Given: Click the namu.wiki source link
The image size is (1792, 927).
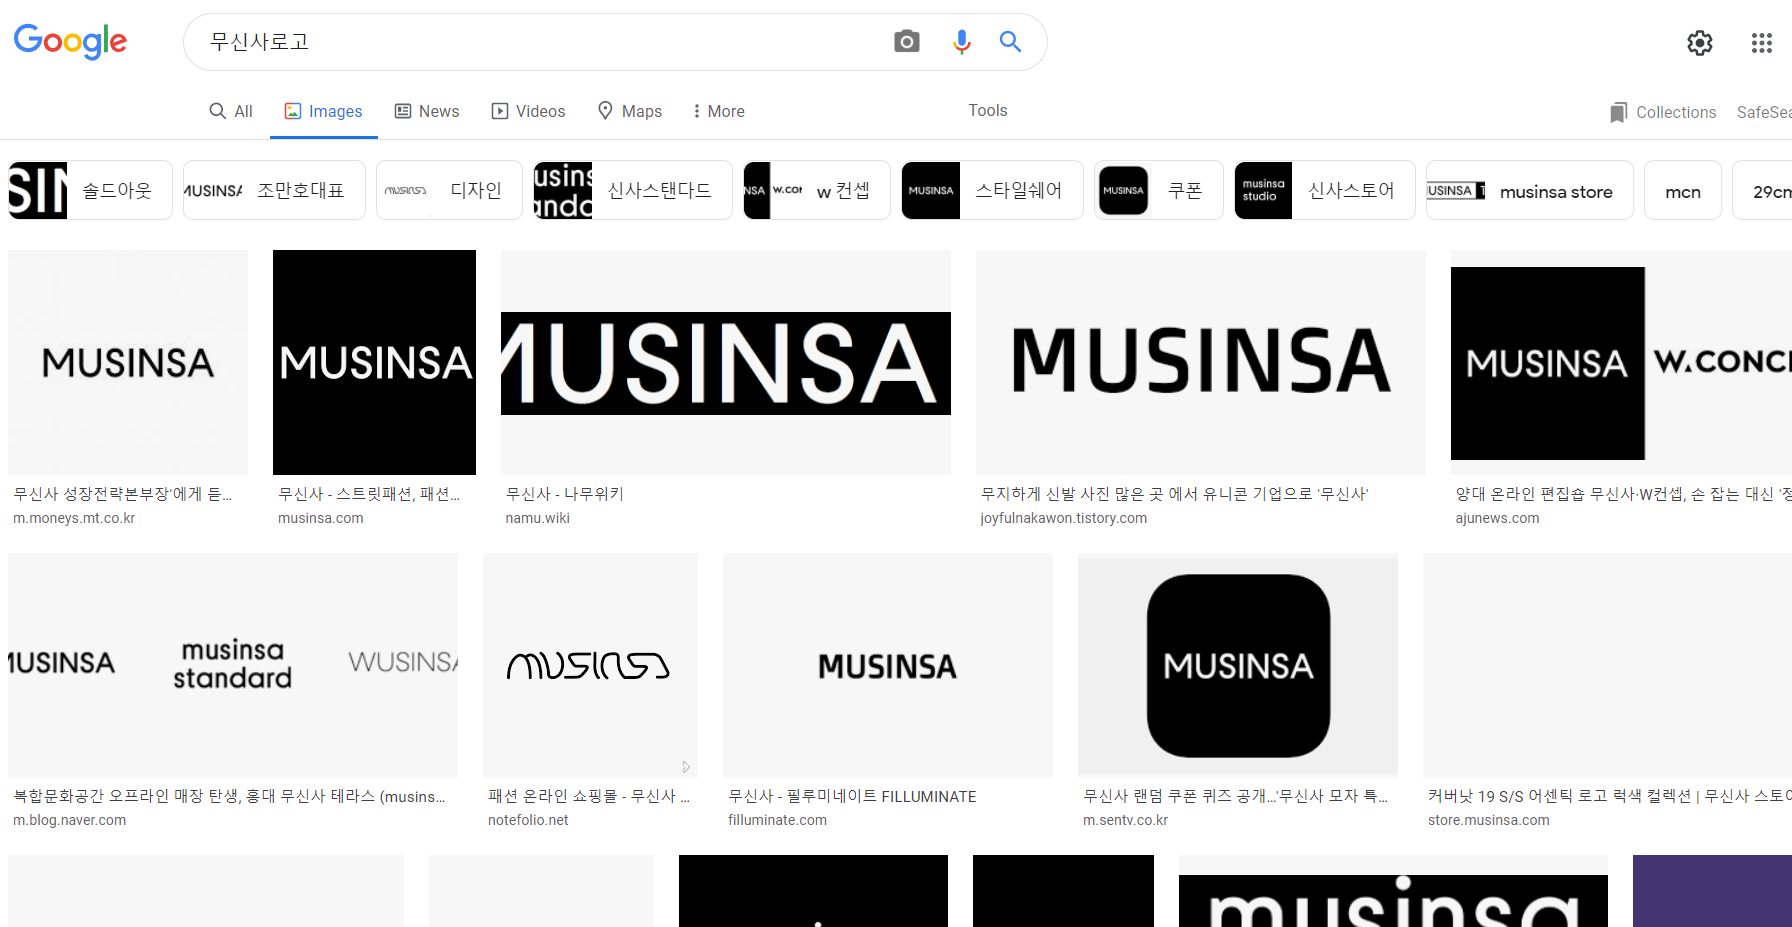Looking at the screenshot, I should click(538, 518).
